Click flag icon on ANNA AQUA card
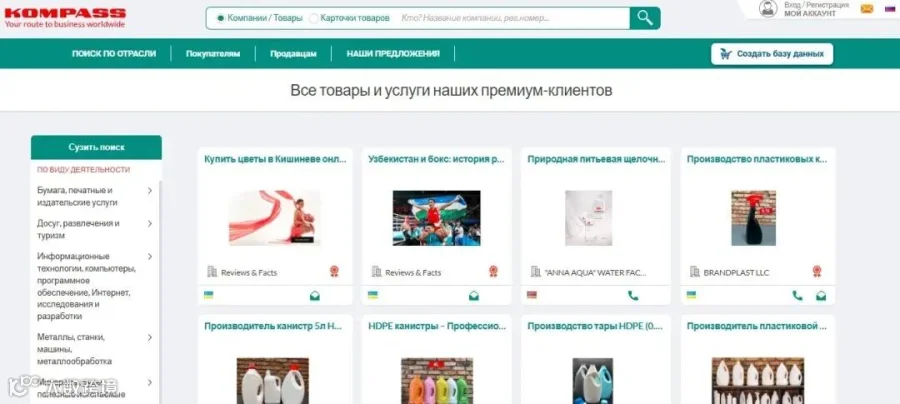The image size is (900, 404). [532, 295]
